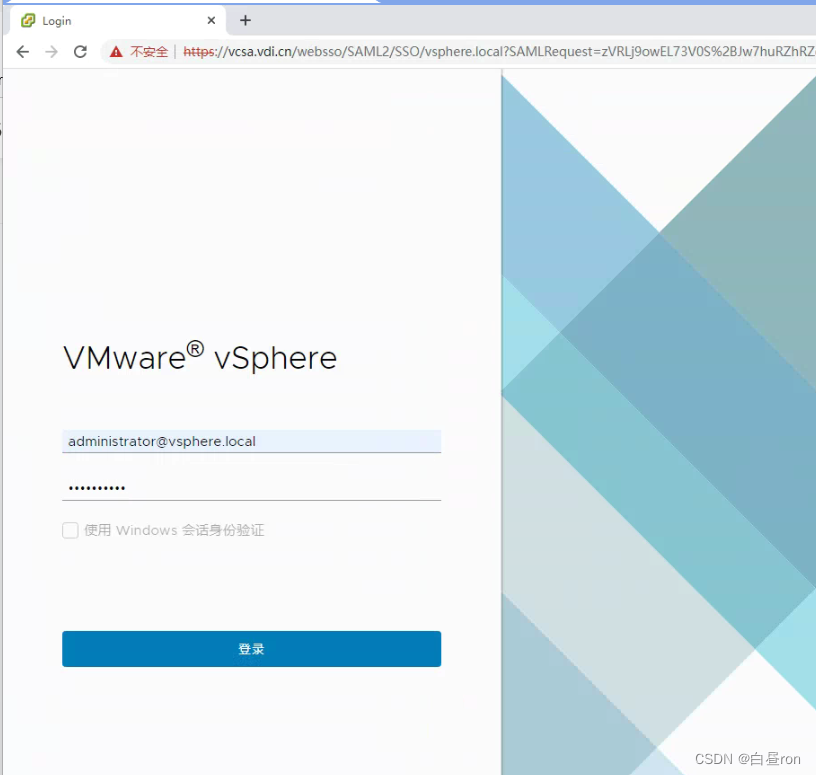Click the browser back arrow
The width and height of the screenshot is (816, 775).
tap(22, 52)
